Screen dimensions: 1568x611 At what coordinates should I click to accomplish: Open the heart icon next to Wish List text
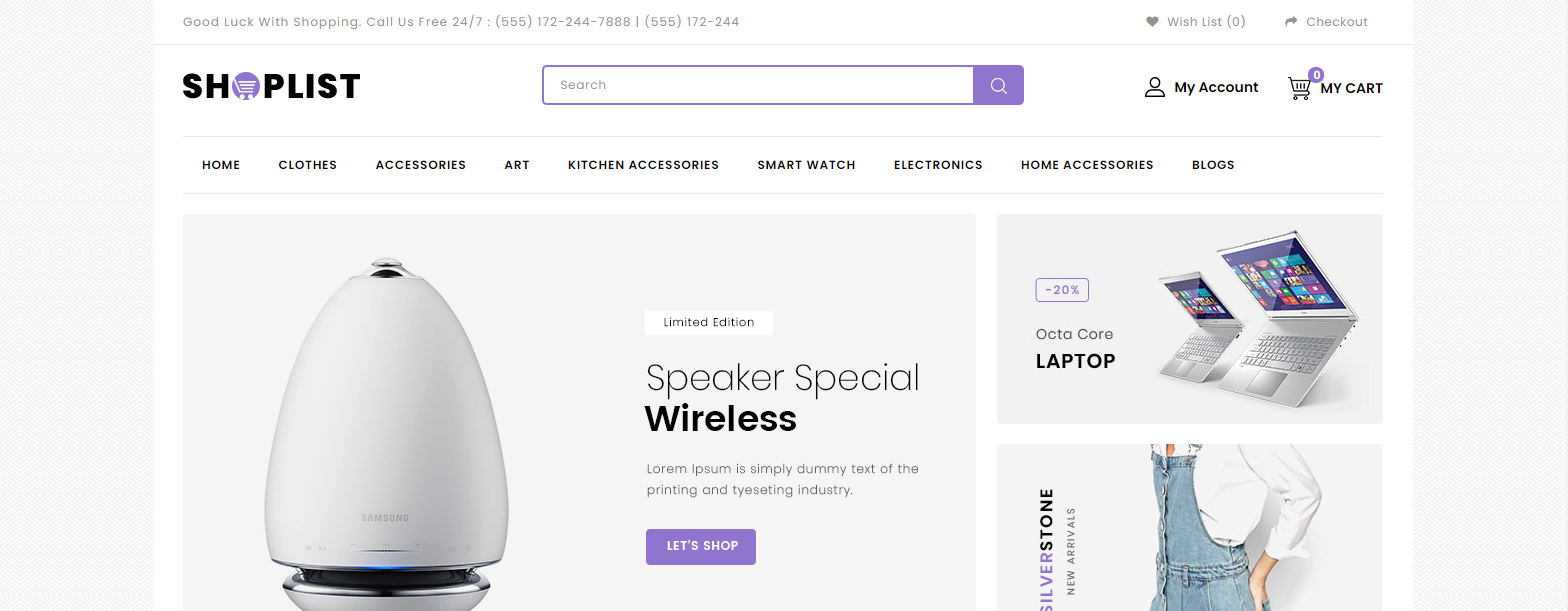(1151, 20)
